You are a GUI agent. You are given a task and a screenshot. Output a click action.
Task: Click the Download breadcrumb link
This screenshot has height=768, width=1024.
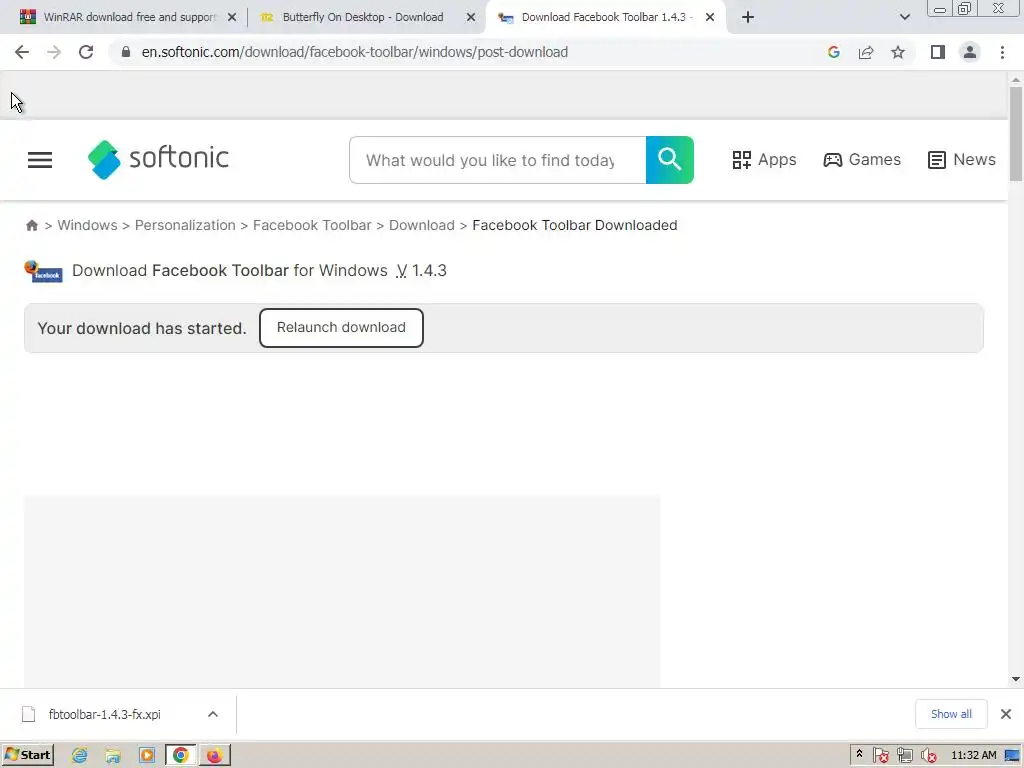coord(422,225)
